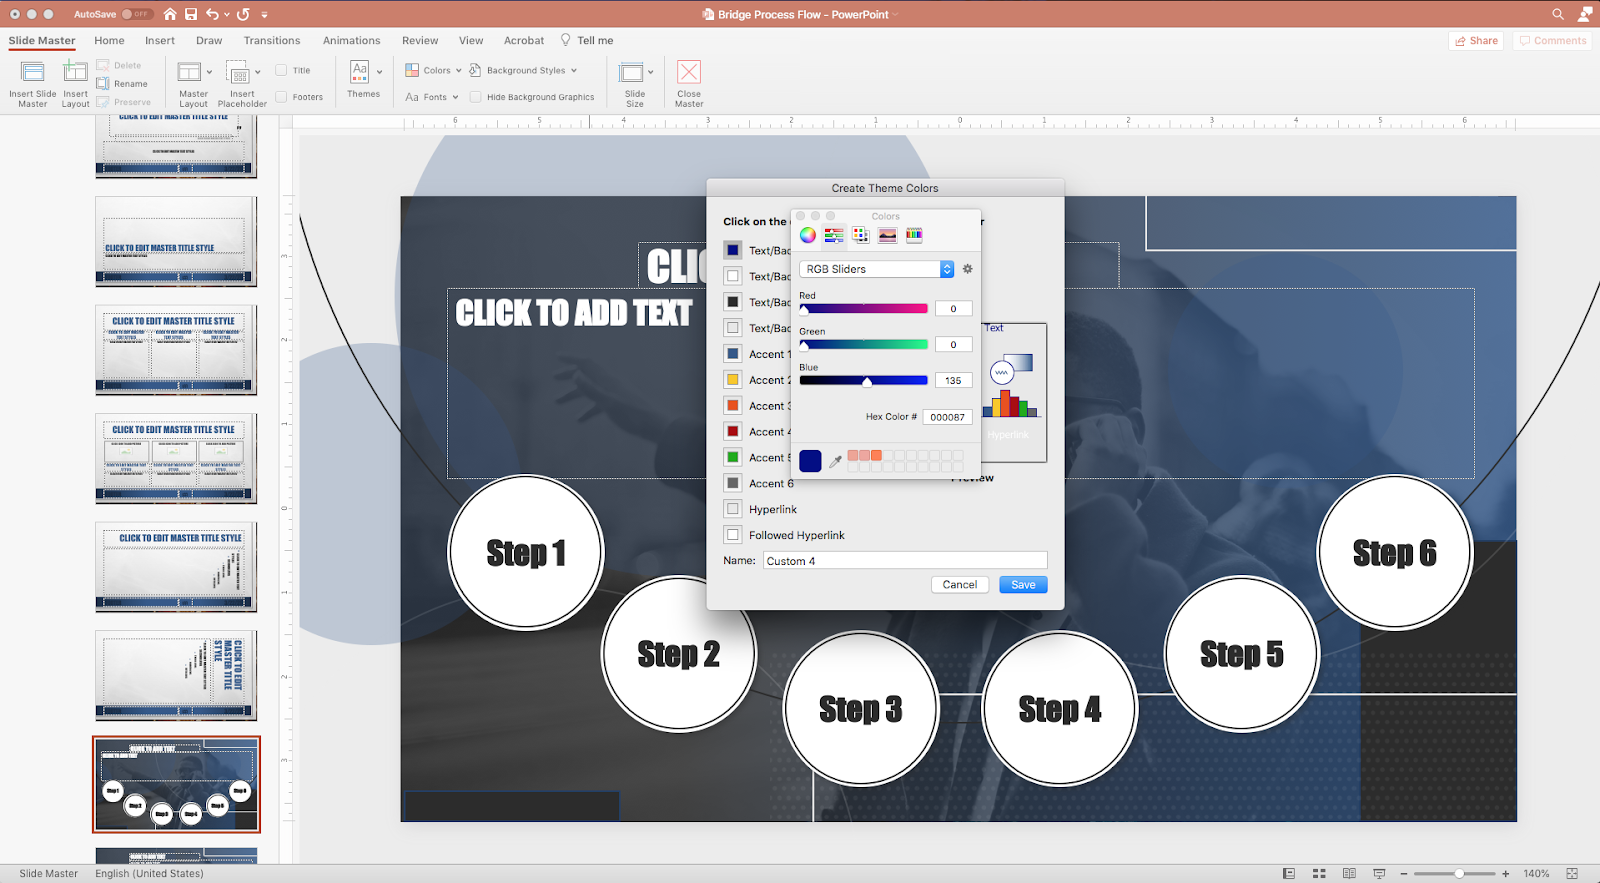Image resolution: width=1600 pixels, height=883 pixels.
Task: Click the Hex Color input field
Action: pos(948,417)
